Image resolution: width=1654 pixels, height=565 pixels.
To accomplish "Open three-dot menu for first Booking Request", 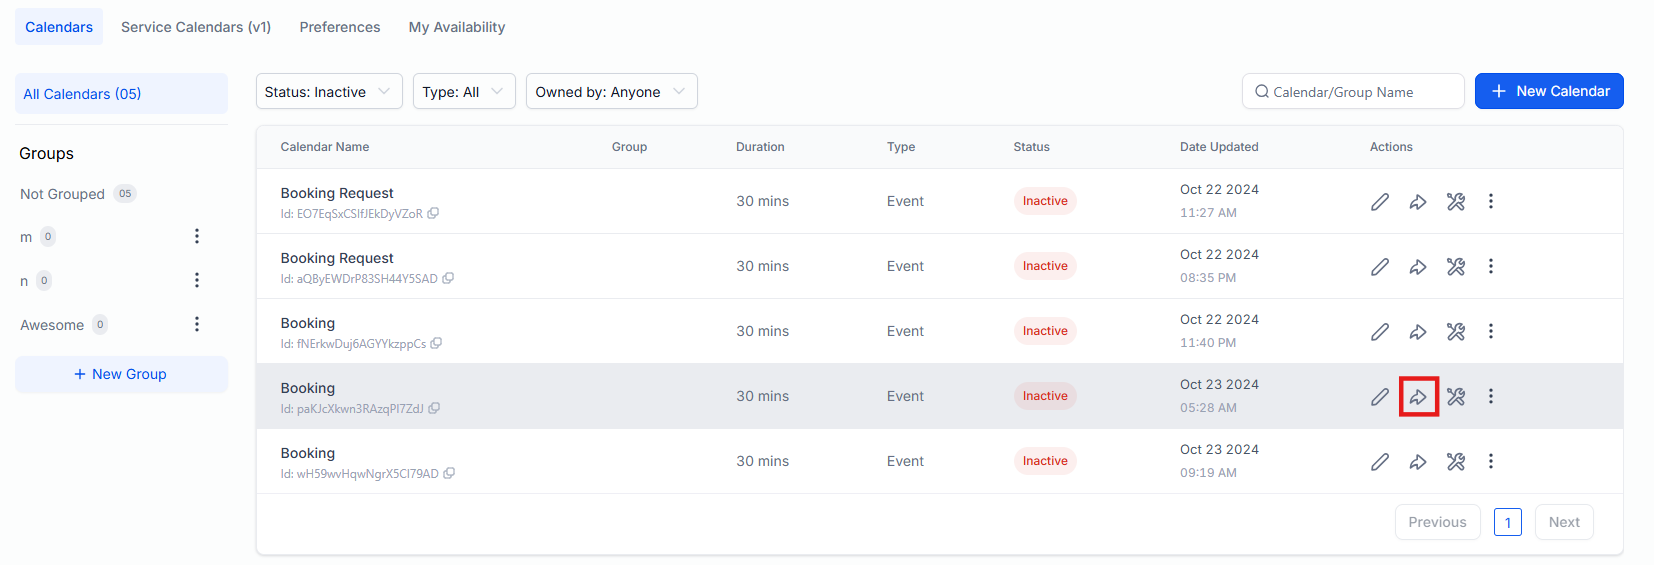I will point(1490,202).
